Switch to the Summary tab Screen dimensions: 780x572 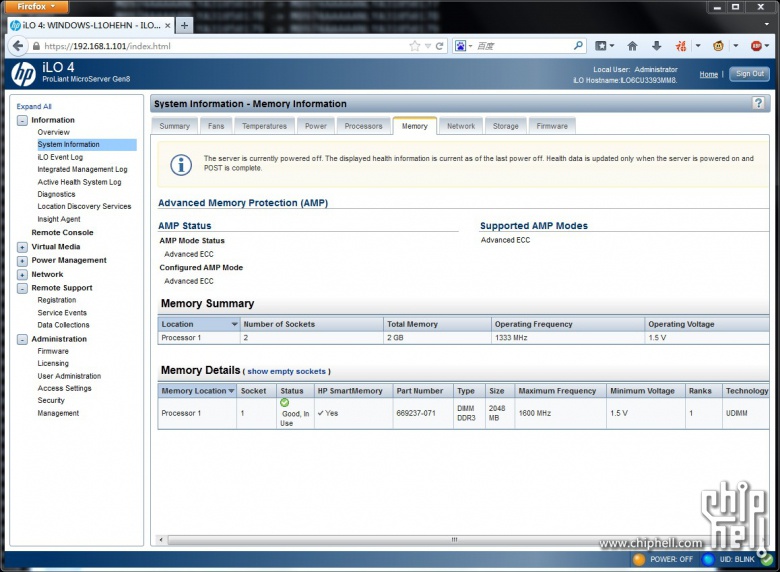click(x=175, y=126)
